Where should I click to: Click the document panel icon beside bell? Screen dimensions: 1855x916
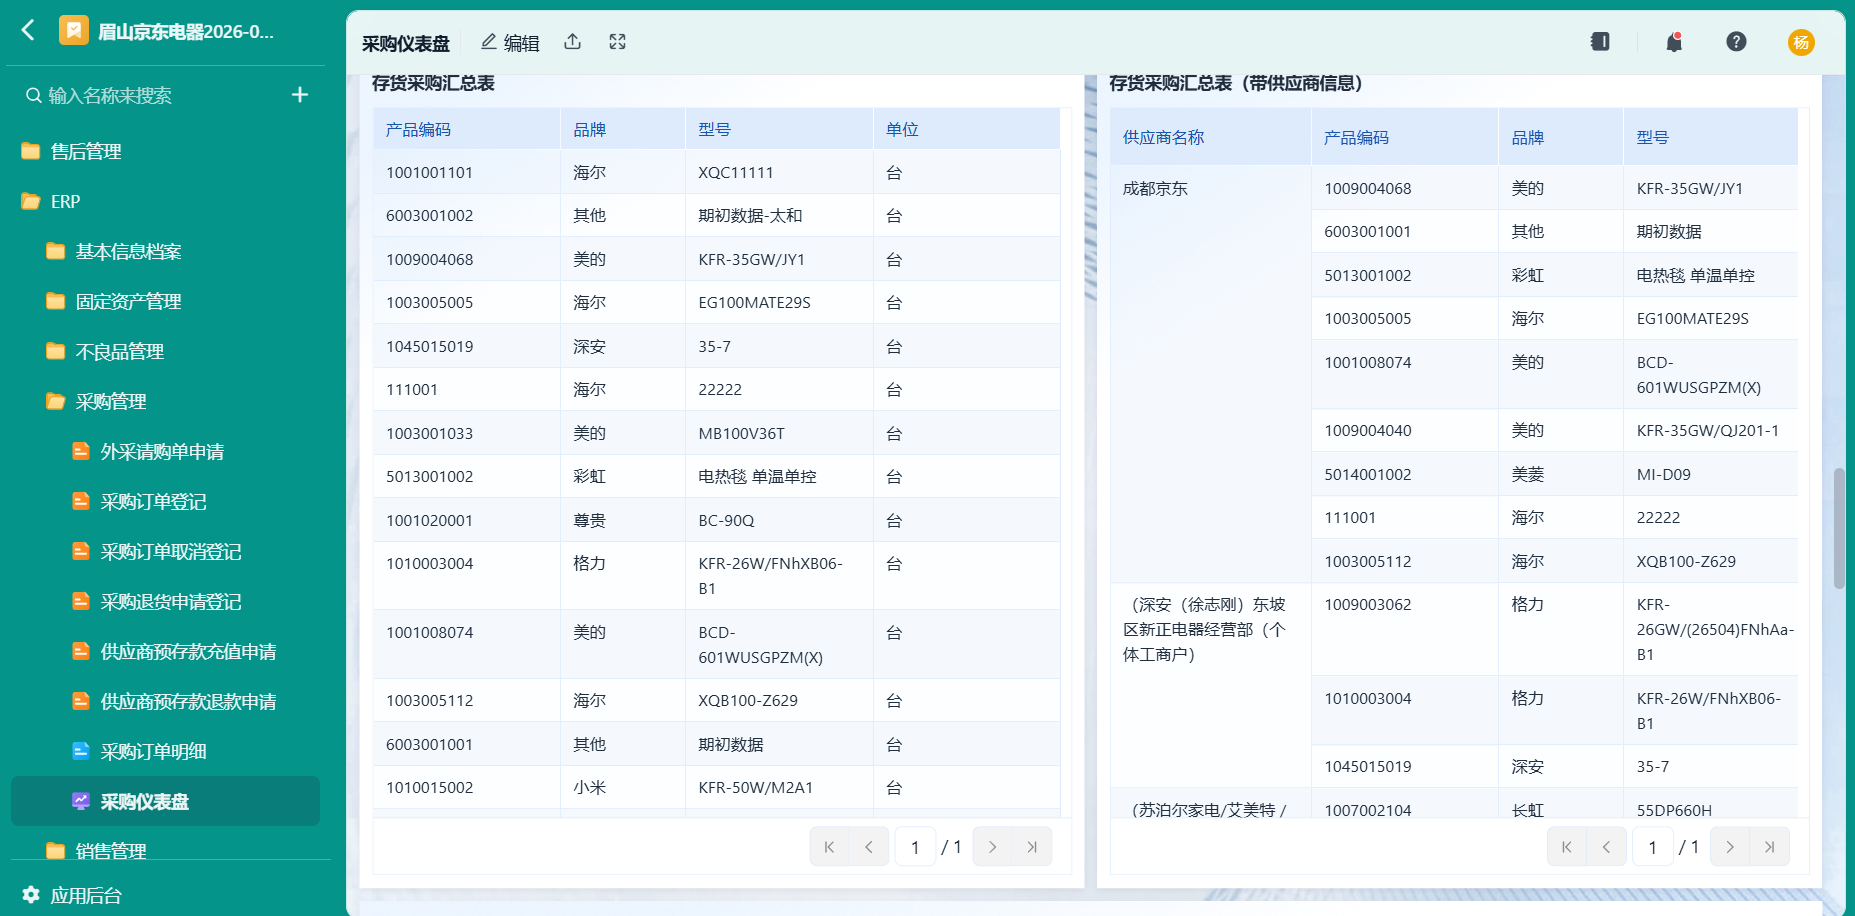click(x=1600, y=42)
